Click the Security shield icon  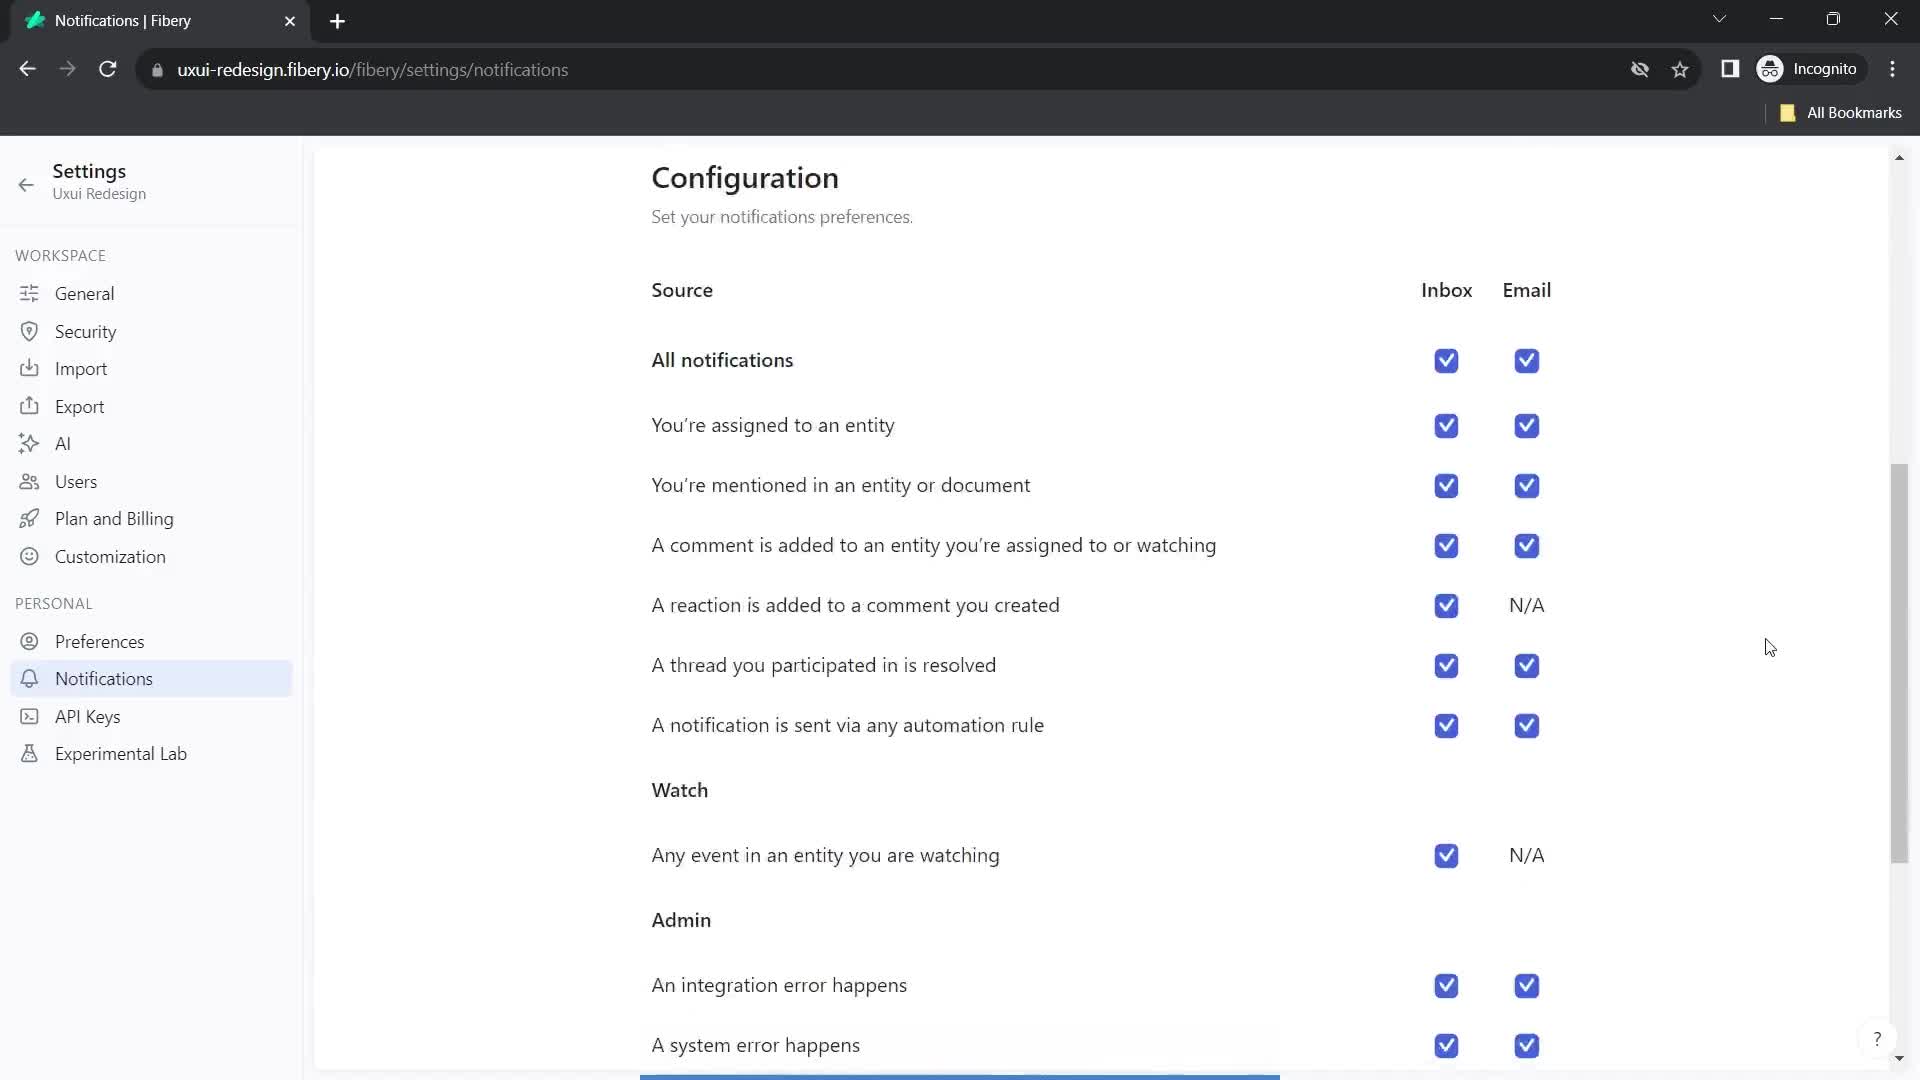tap(29, 331)
